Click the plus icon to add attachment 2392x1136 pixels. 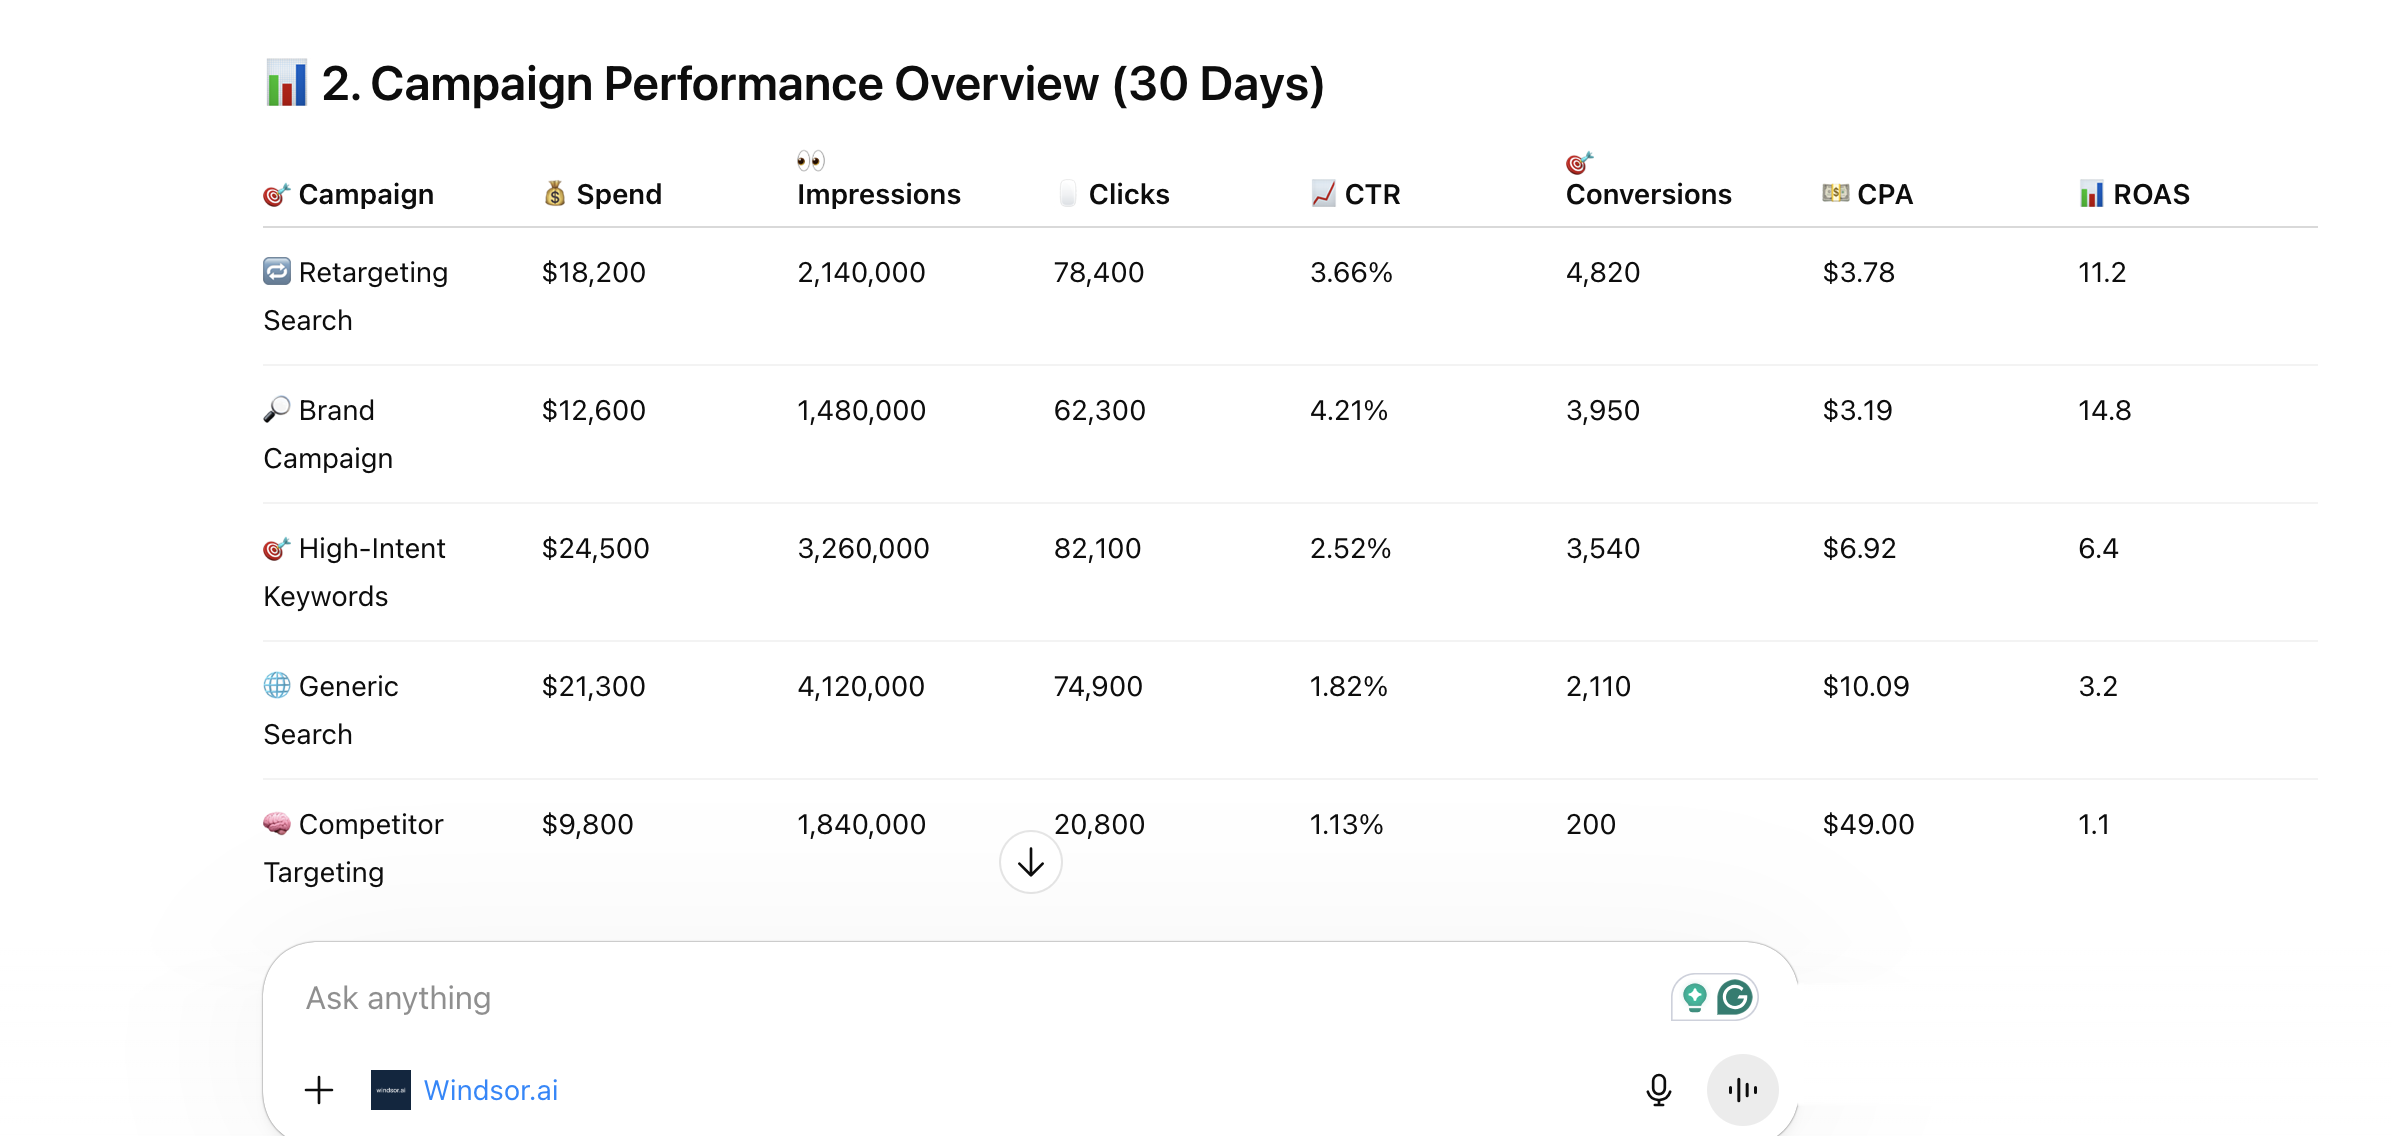[319, 1090]
